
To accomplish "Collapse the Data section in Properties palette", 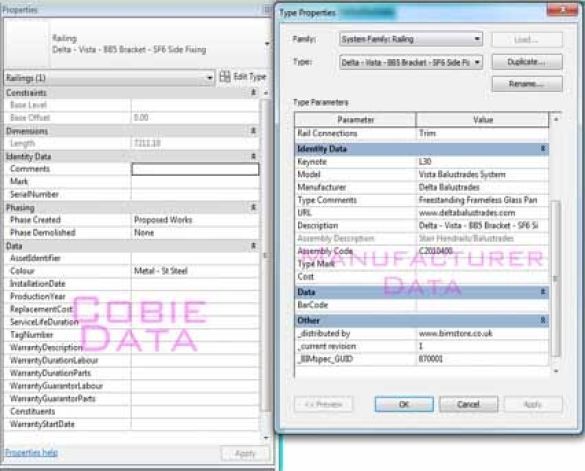I will (x=253, y=246).
